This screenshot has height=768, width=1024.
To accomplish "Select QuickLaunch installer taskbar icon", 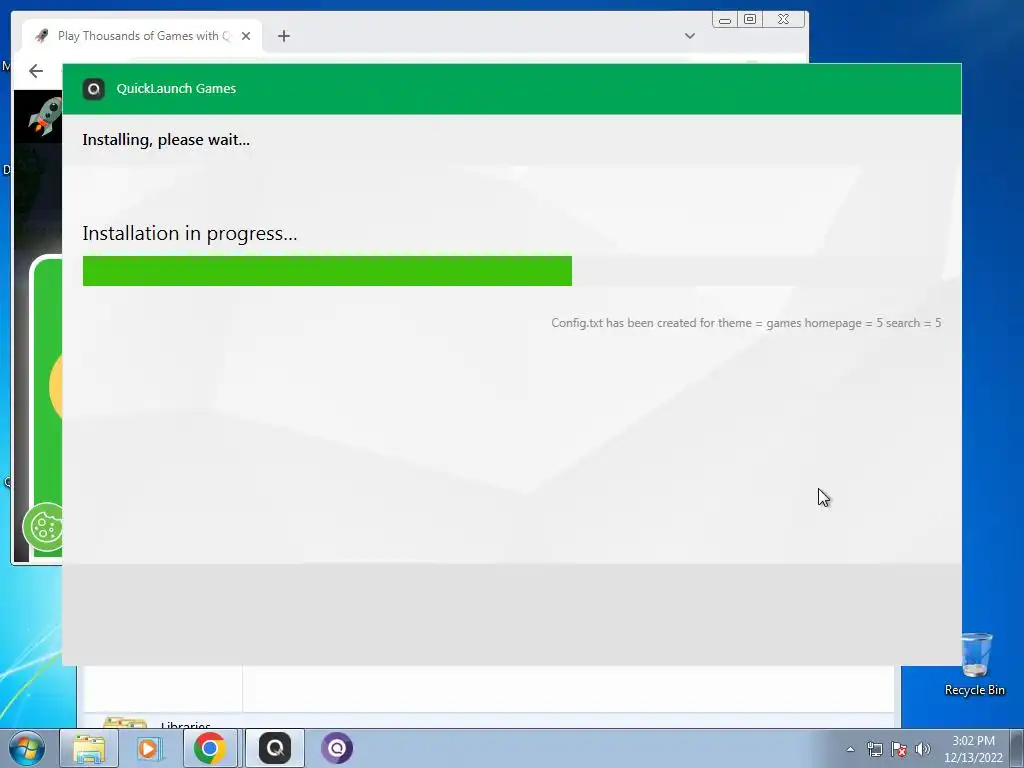I will click(x=275, y=748).
